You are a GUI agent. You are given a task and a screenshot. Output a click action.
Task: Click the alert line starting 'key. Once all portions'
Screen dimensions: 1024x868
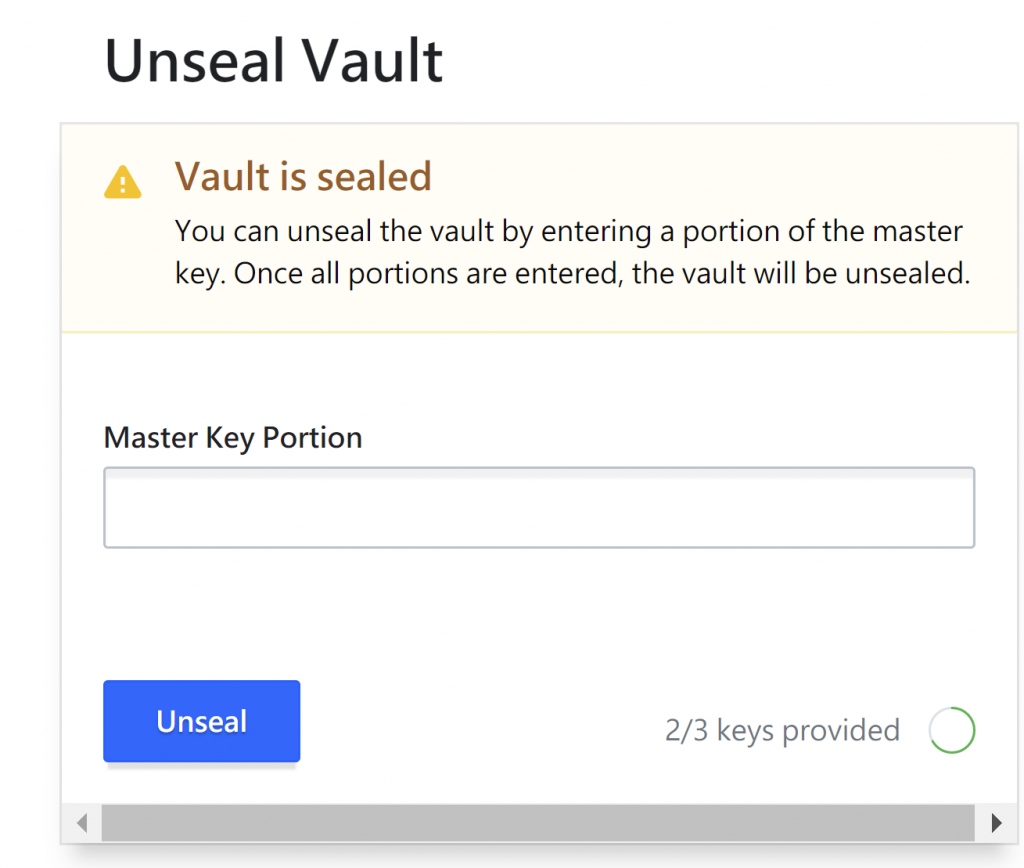click(x=572, y=274)
